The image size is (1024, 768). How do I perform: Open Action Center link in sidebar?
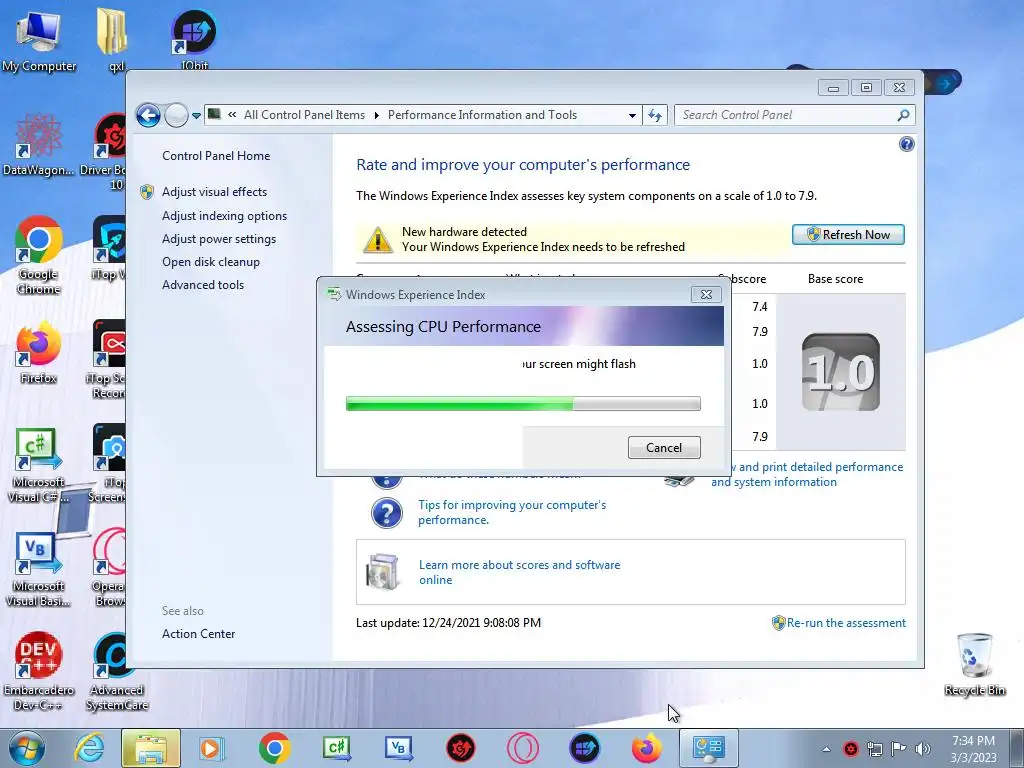pyautogui.click(x=199, y=634)
